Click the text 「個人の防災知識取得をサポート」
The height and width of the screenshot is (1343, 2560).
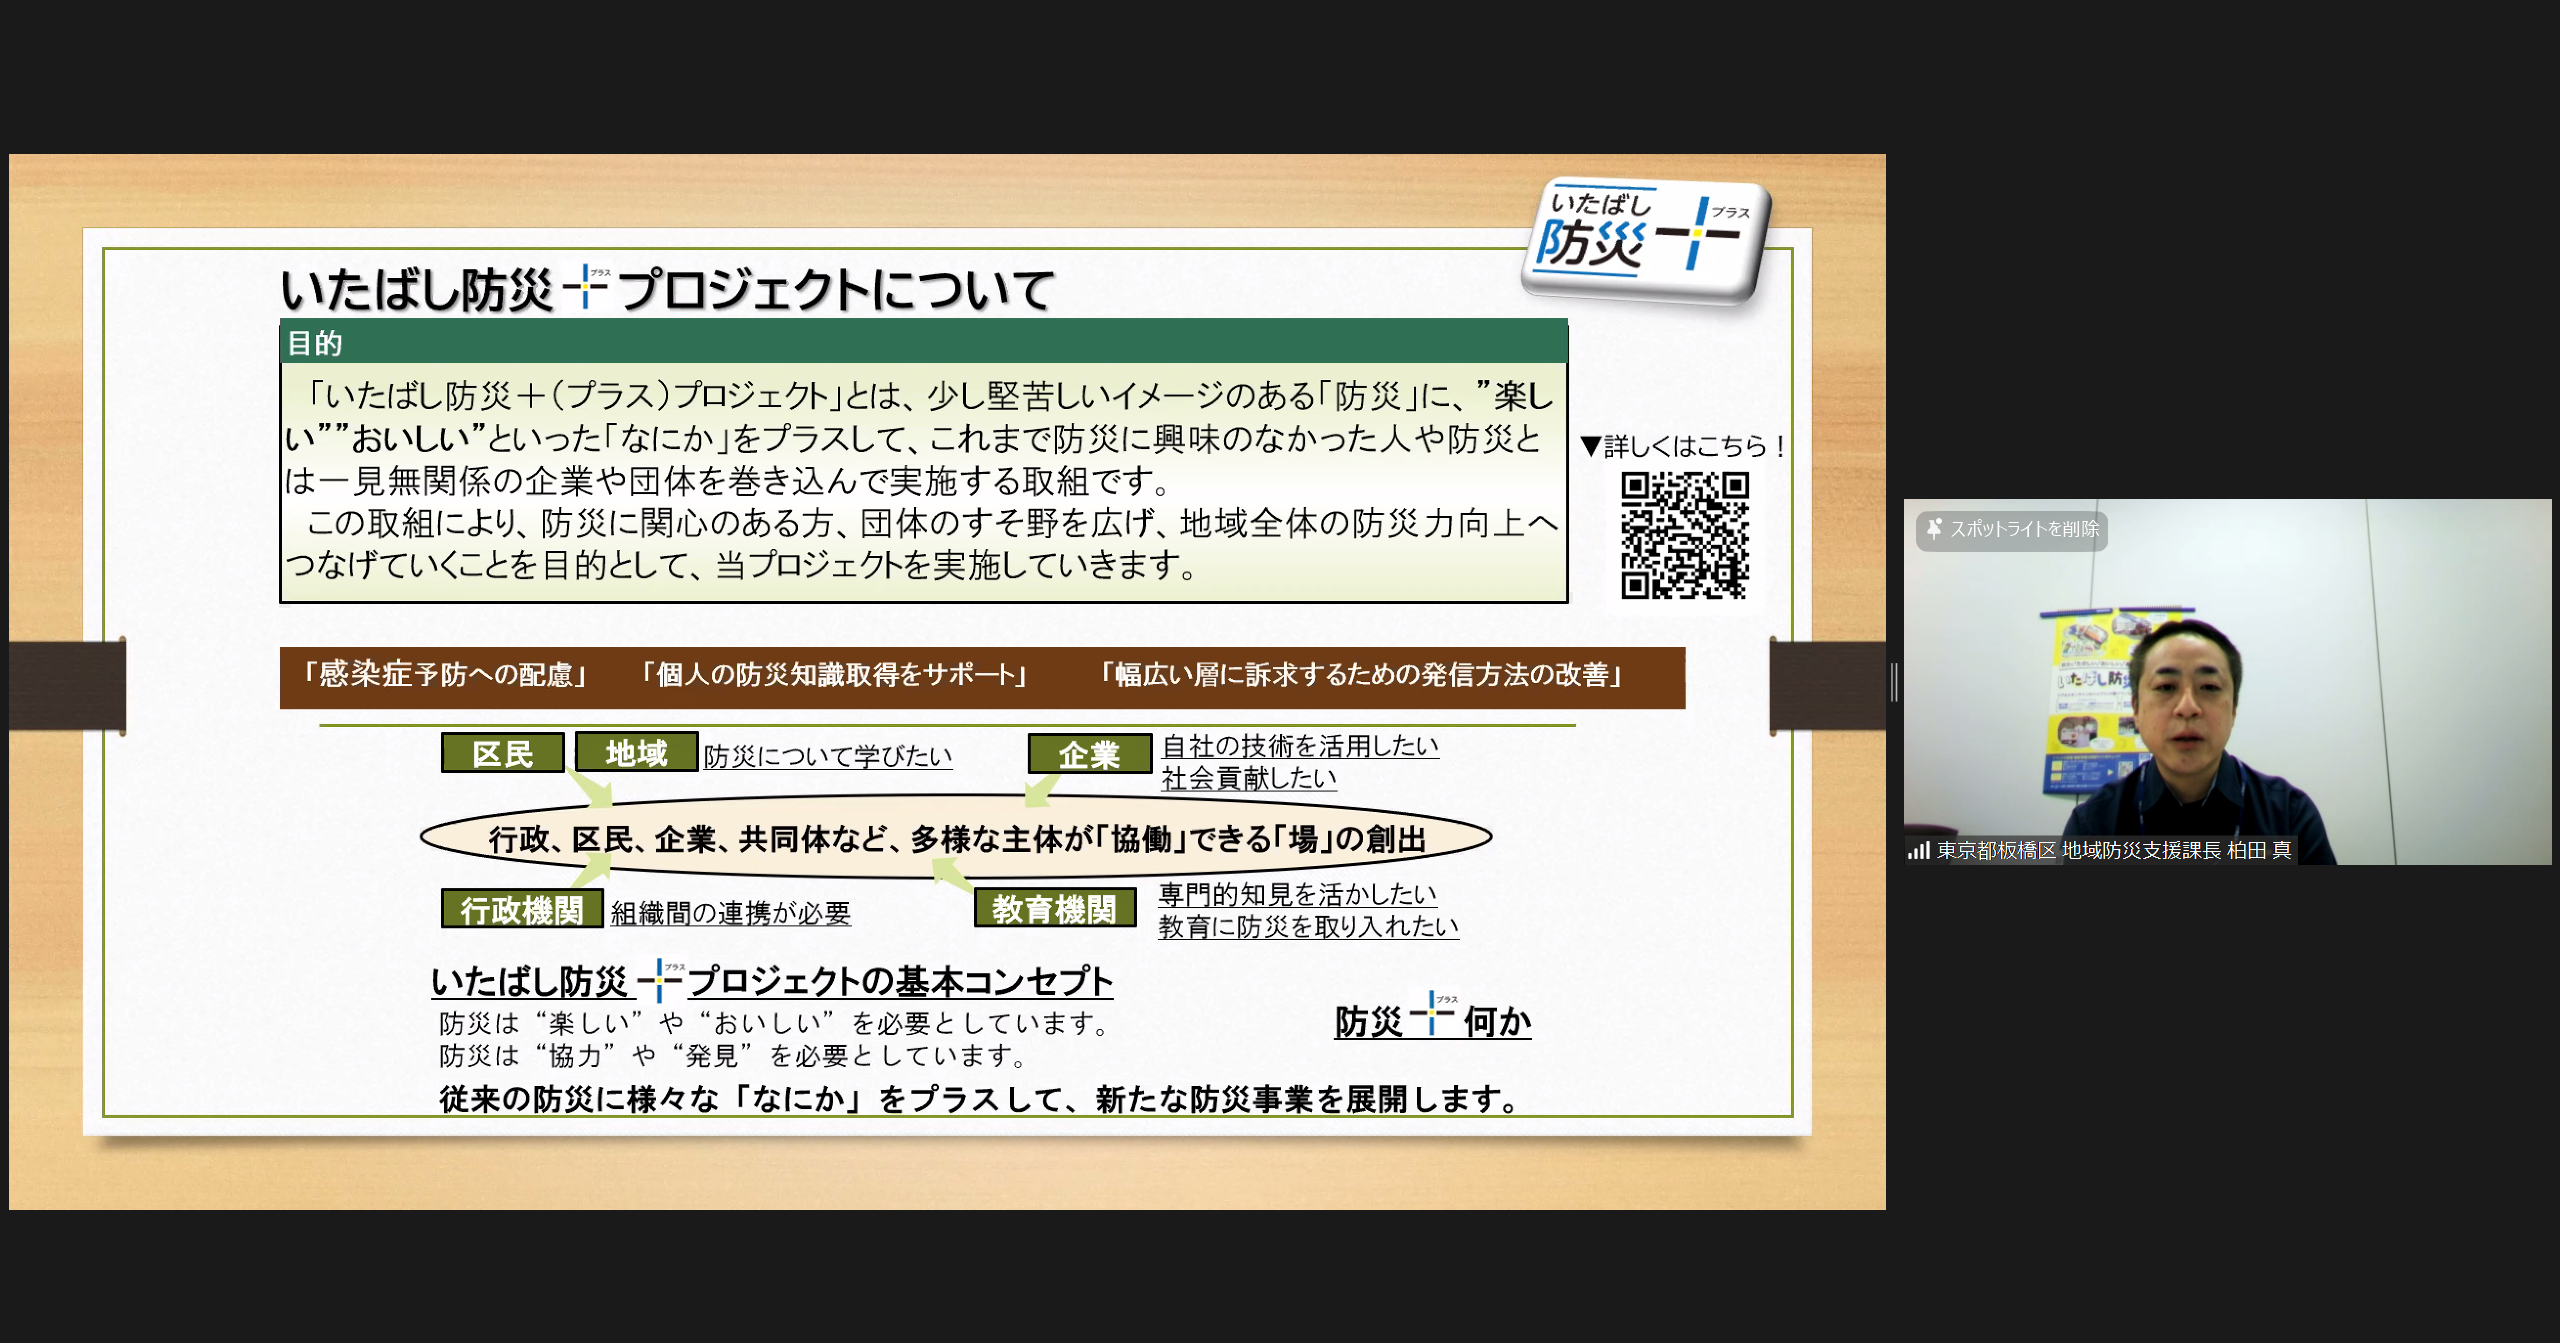[x=834, y=675]
